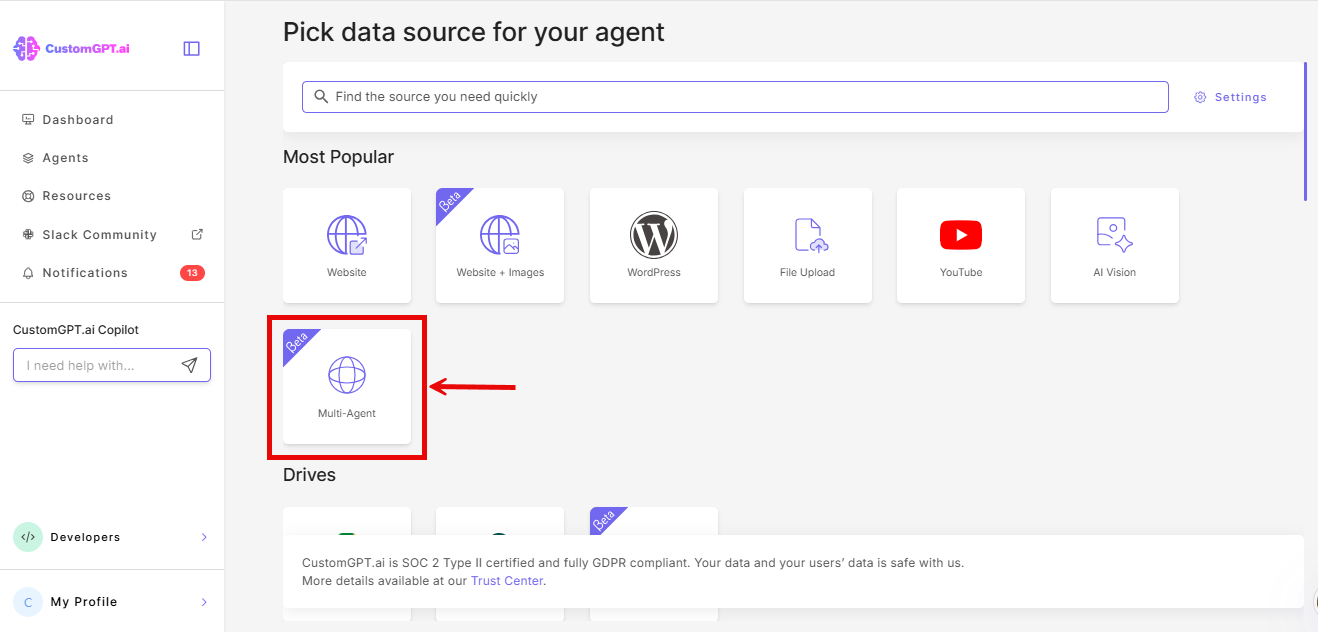1318x632 pixels.
Task: Pick WordPress as a data source
Action: click(654, 245)
